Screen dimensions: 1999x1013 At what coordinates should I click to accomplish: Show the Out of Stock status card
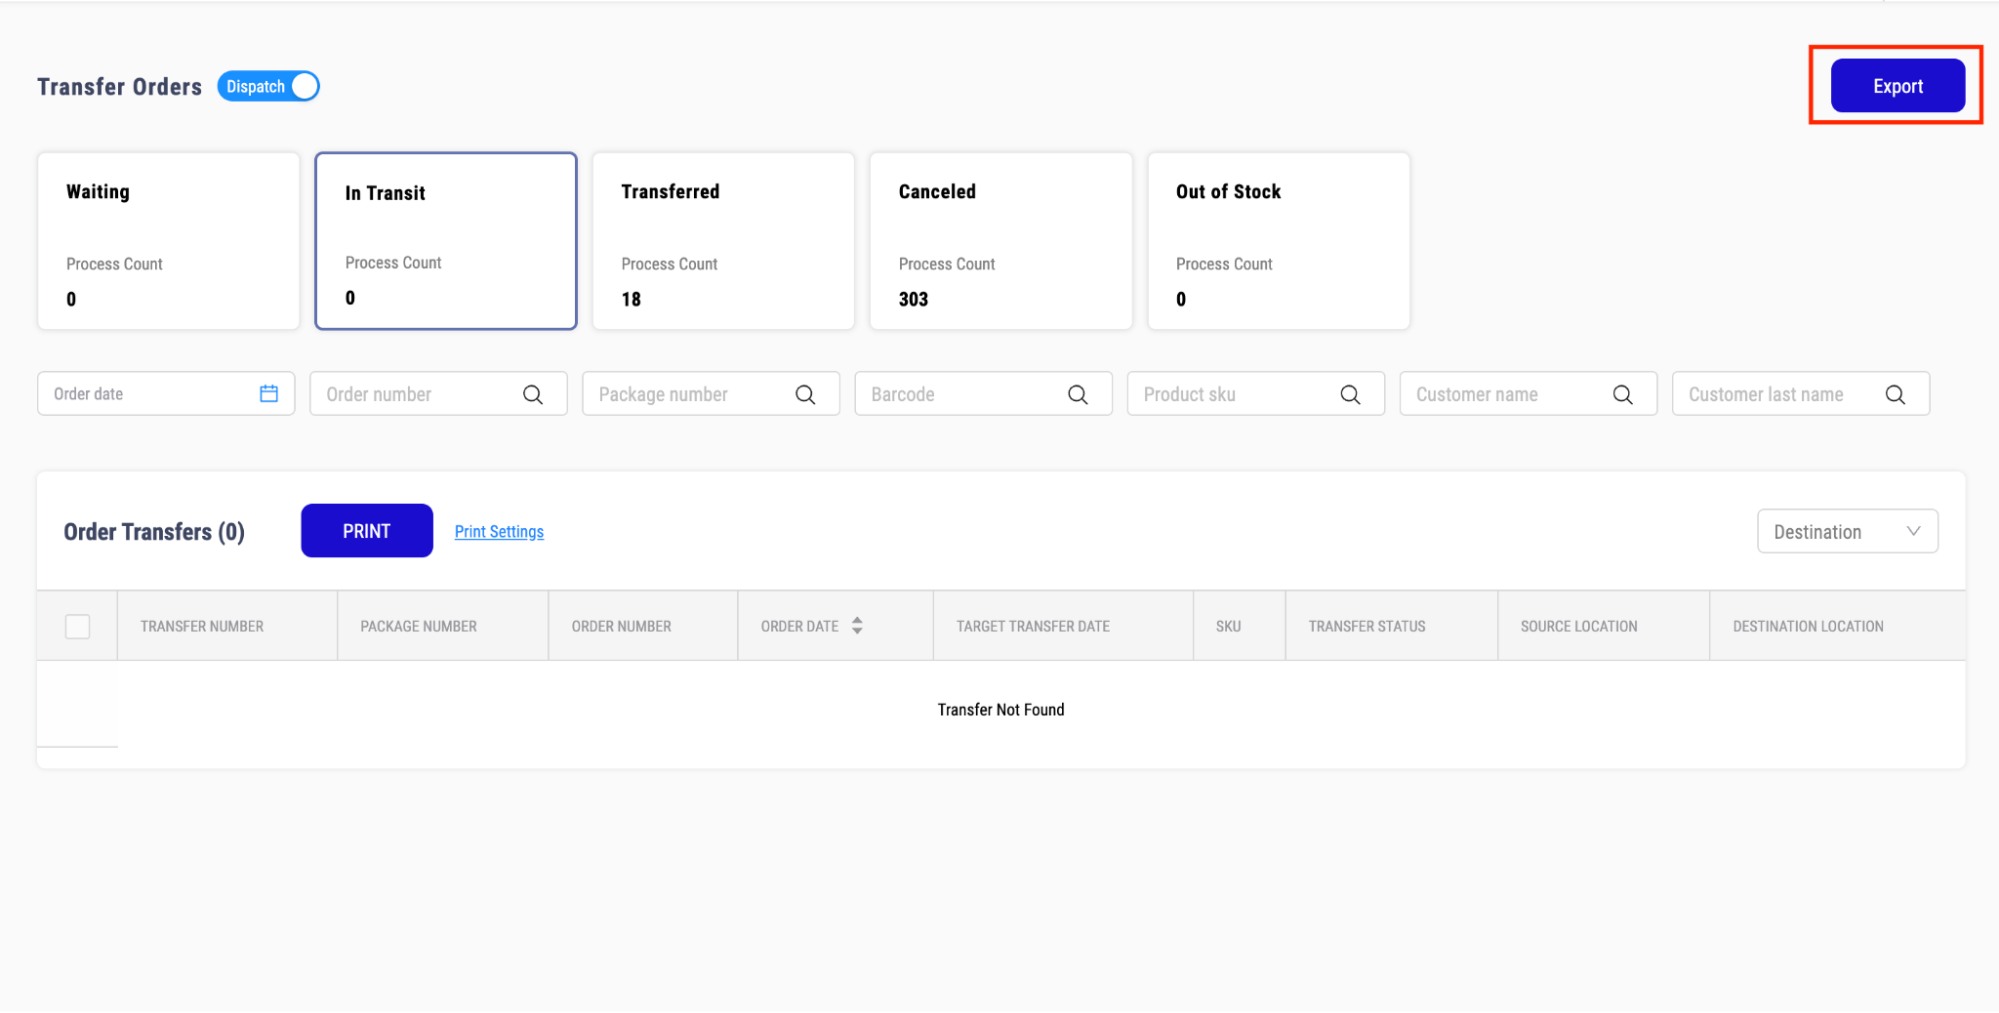(x=1278, y=241)
